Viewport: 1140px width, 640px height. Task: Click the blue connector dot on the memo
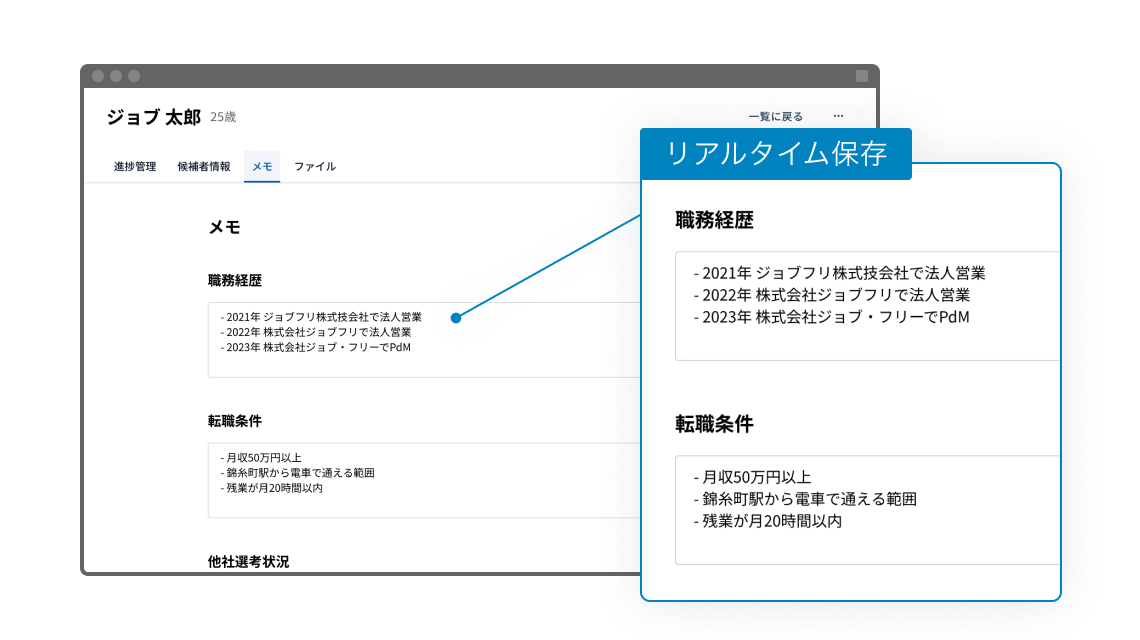click(x=455, y=317)
